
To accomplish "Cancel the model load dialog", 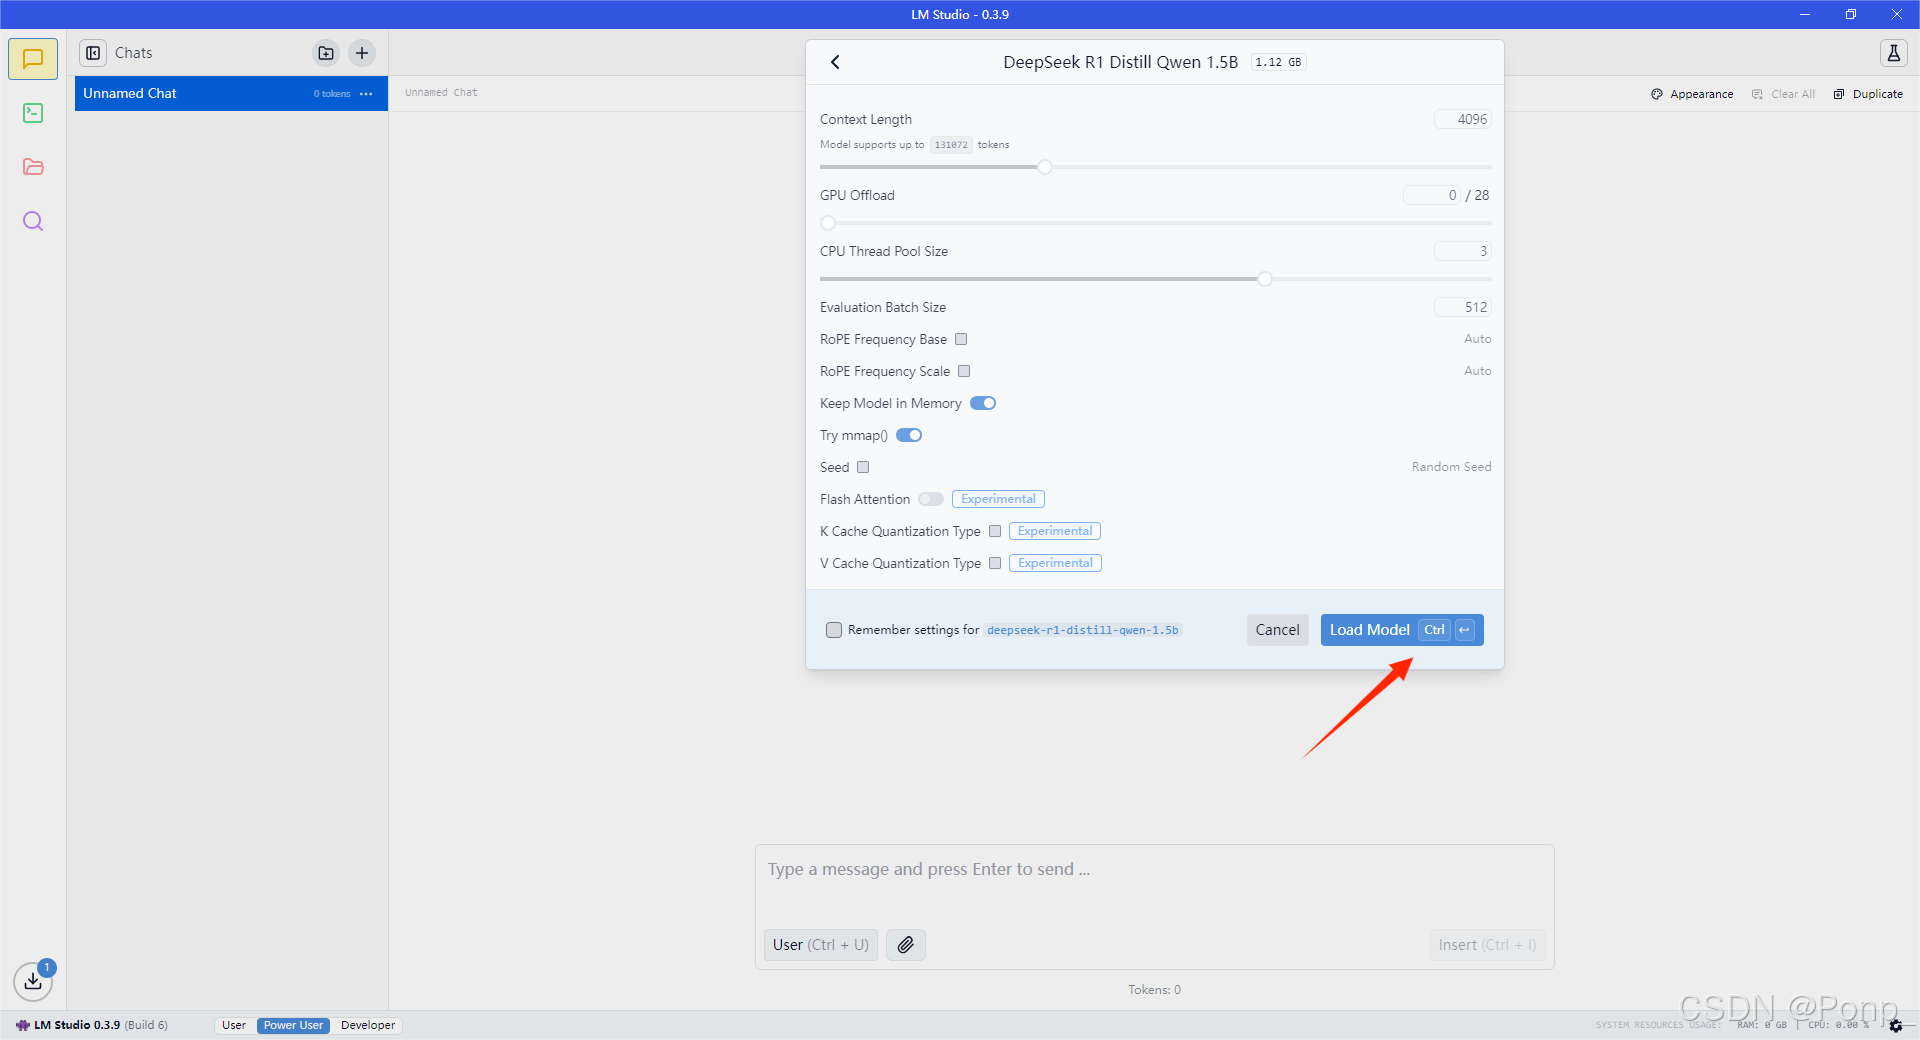I will click(x=1277, y=630).
